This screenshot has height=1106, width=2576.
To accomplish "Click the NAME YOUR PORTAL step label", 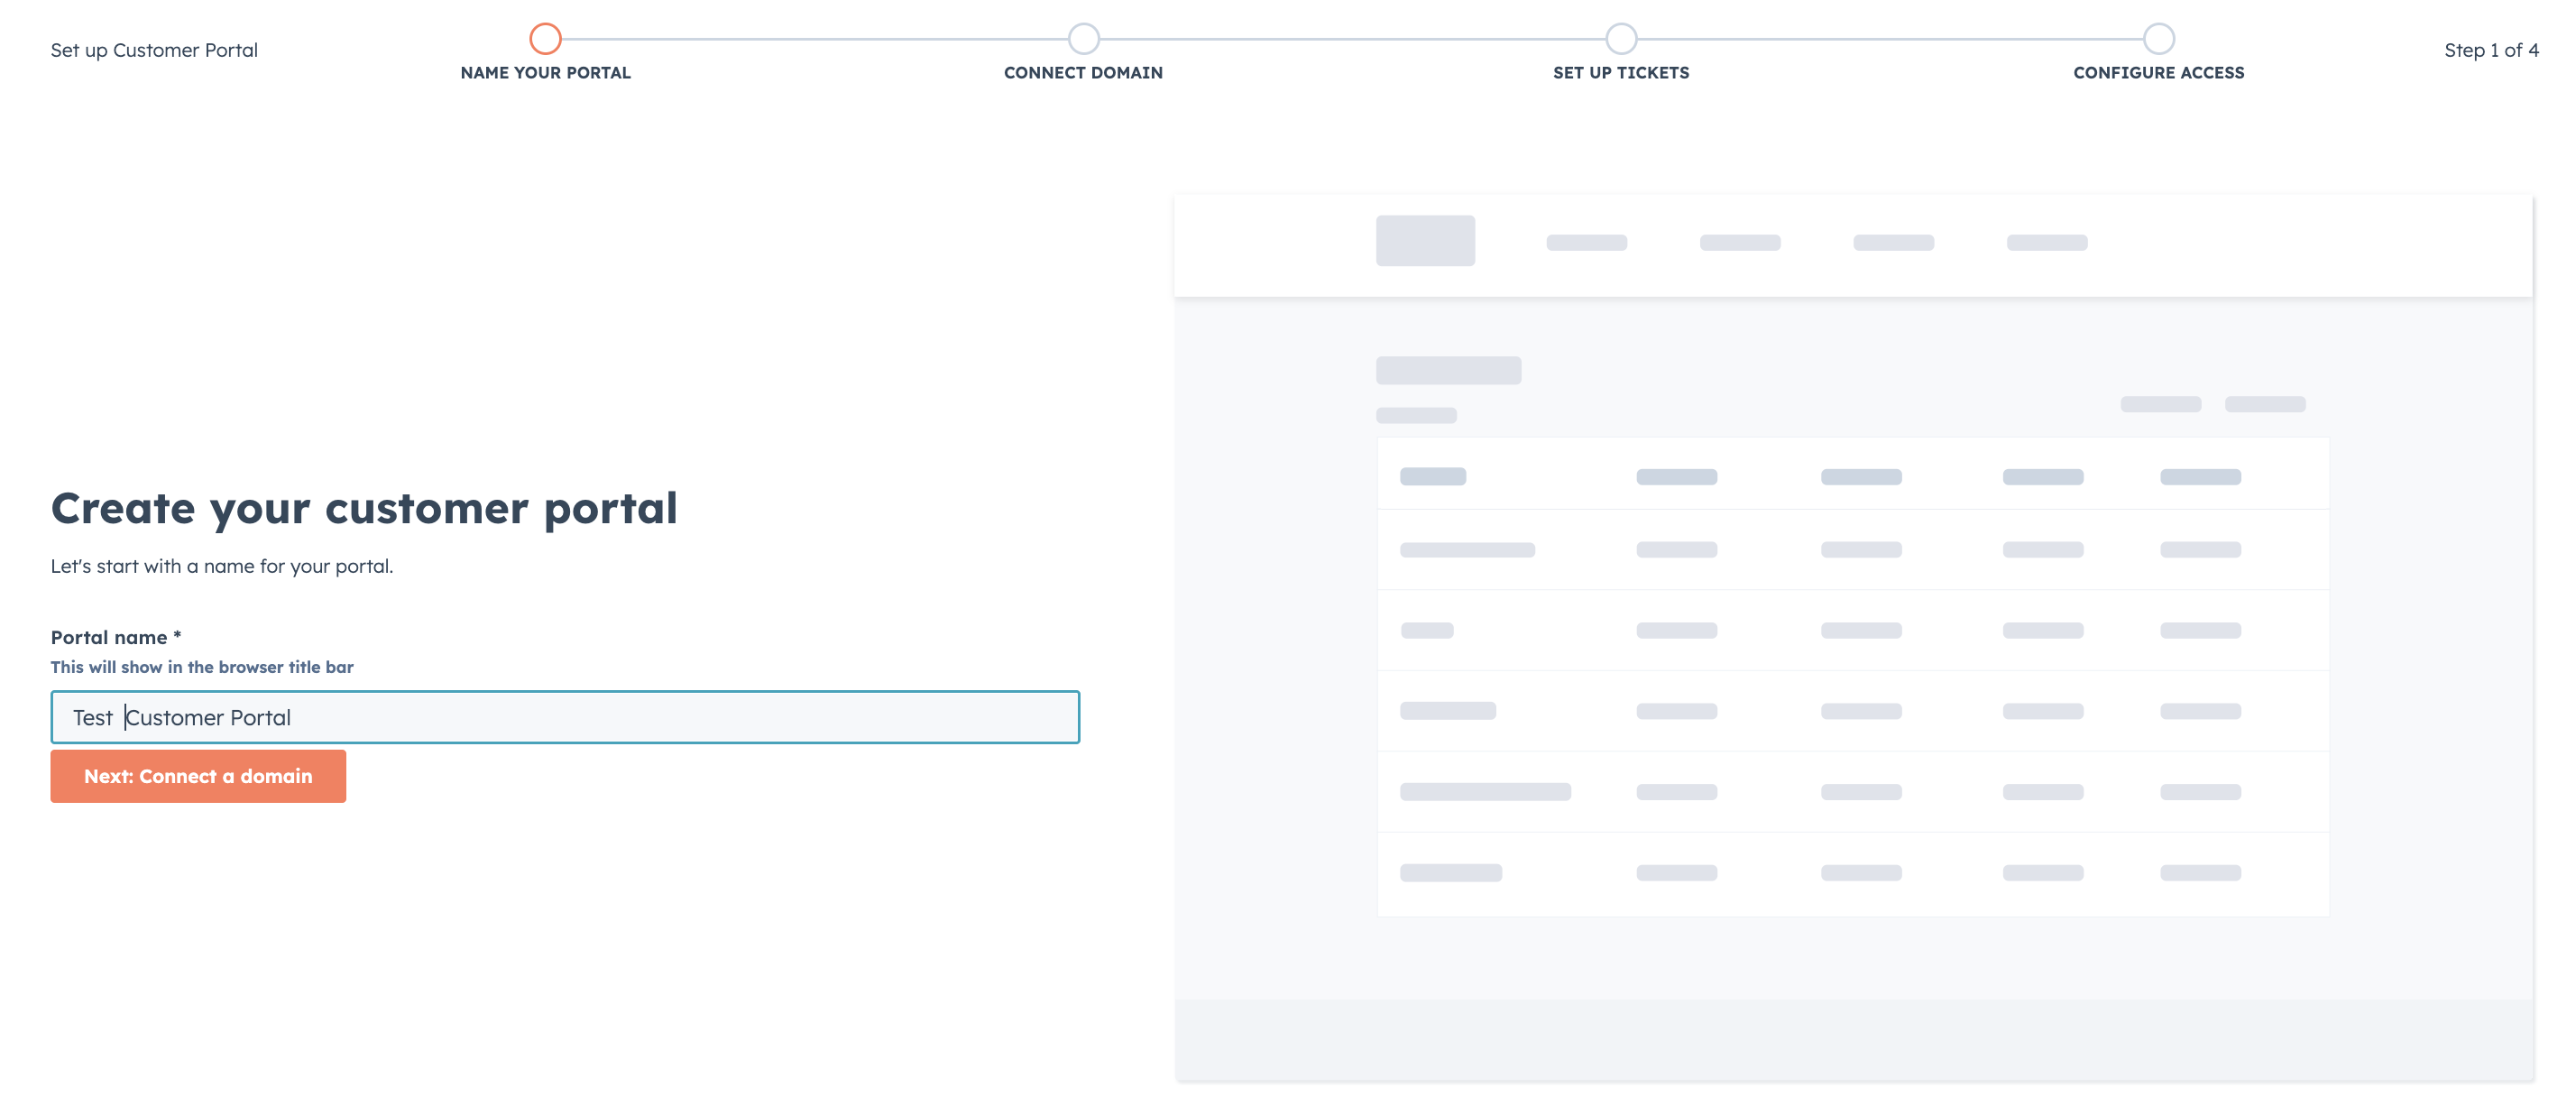I will [545, 72].
